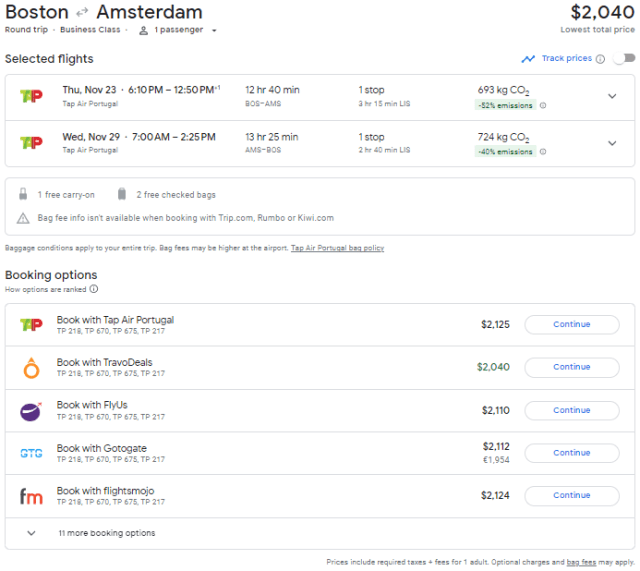
Task: Click '693 kg CO2' emissions value
Action: 504,90
